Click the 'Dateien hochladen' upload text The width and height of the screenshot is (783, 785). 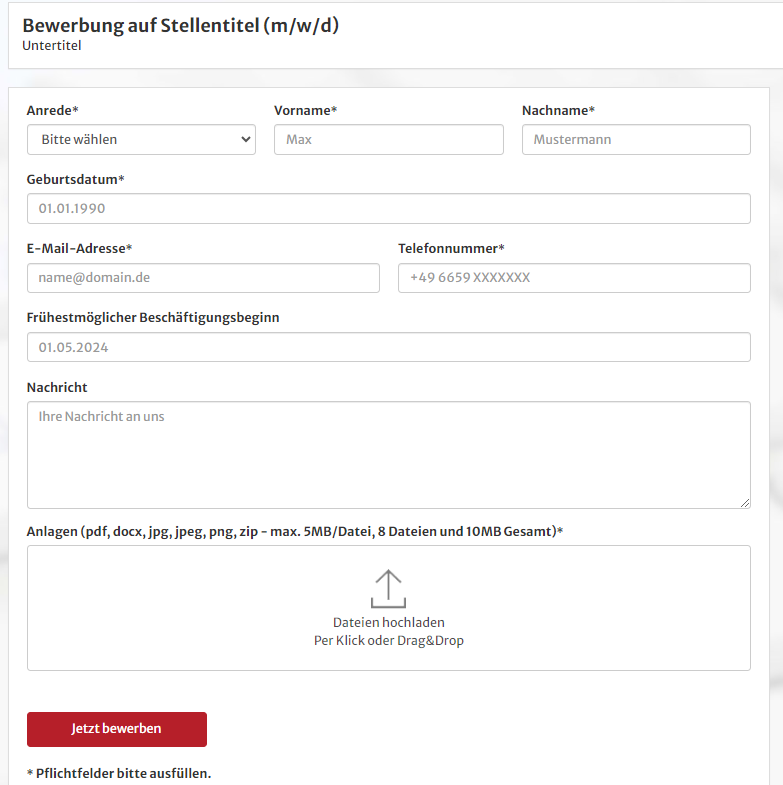coord(388,622)
